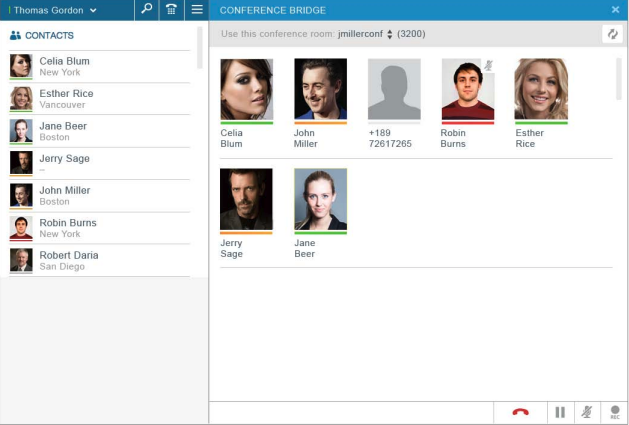Toggle the microphone mute button

(x=587, y=412)
